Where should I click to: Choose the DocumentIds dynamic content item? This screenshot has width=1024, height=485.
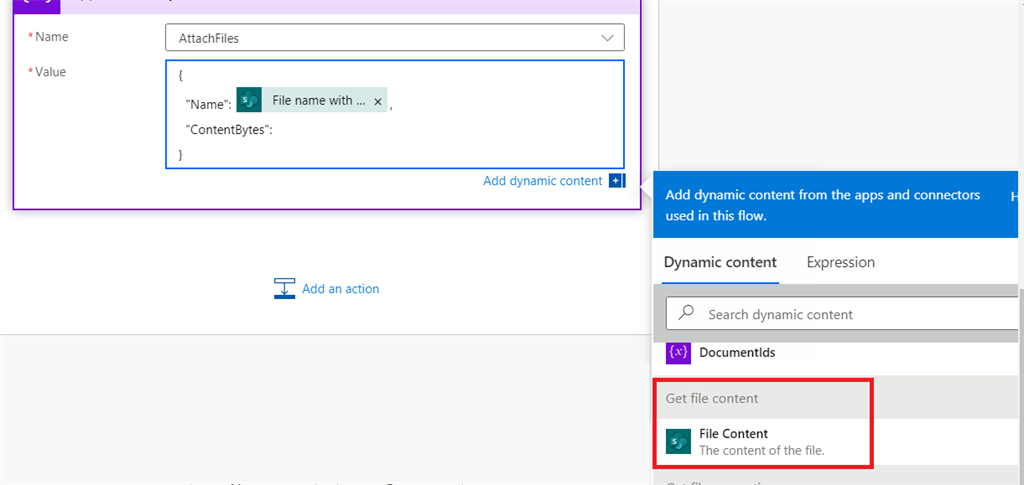point(737,352)
